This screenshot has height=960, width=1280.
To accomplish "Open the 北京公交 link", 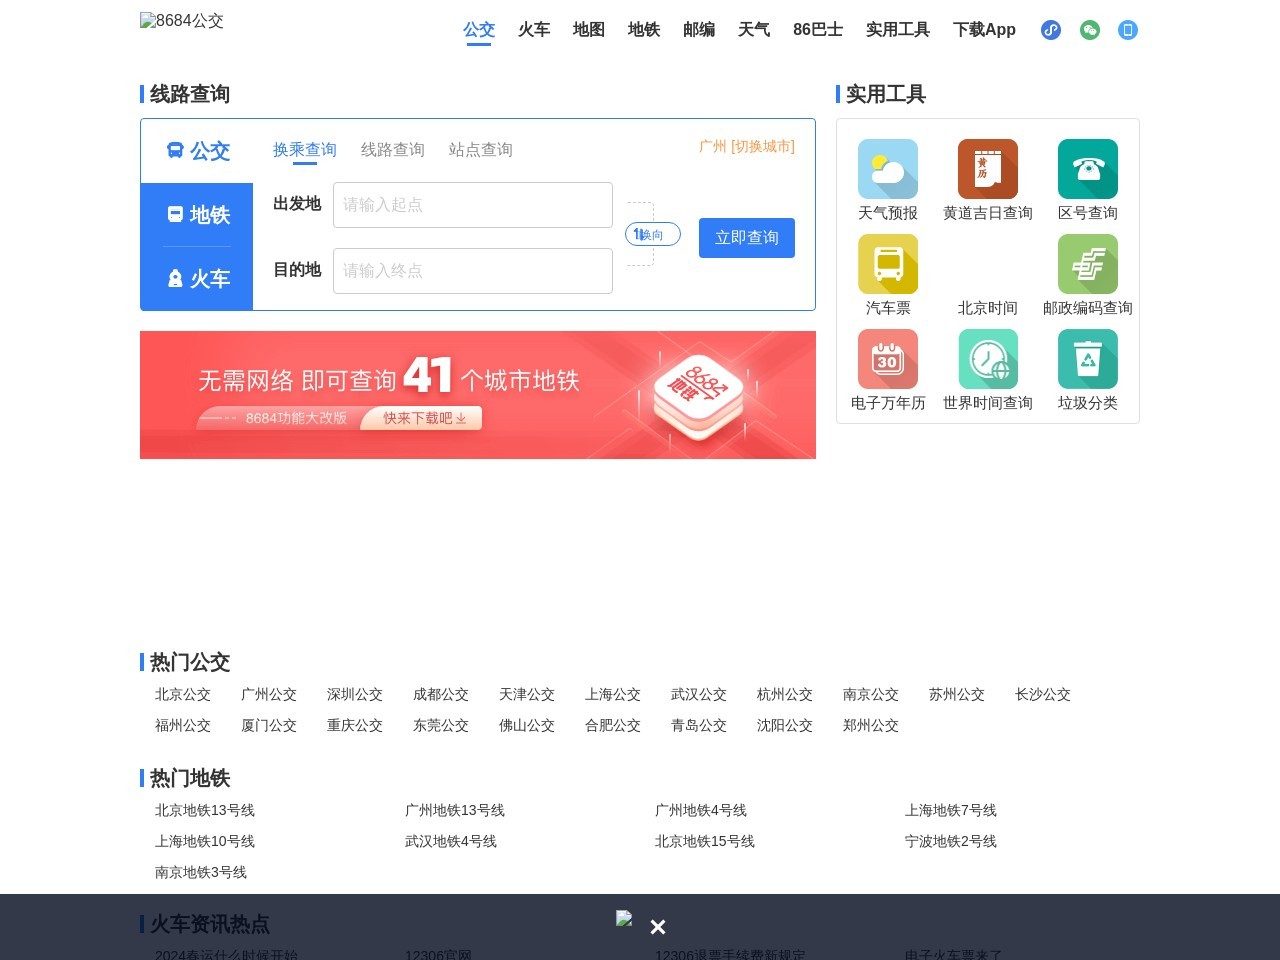I will (x=183, y=694).
